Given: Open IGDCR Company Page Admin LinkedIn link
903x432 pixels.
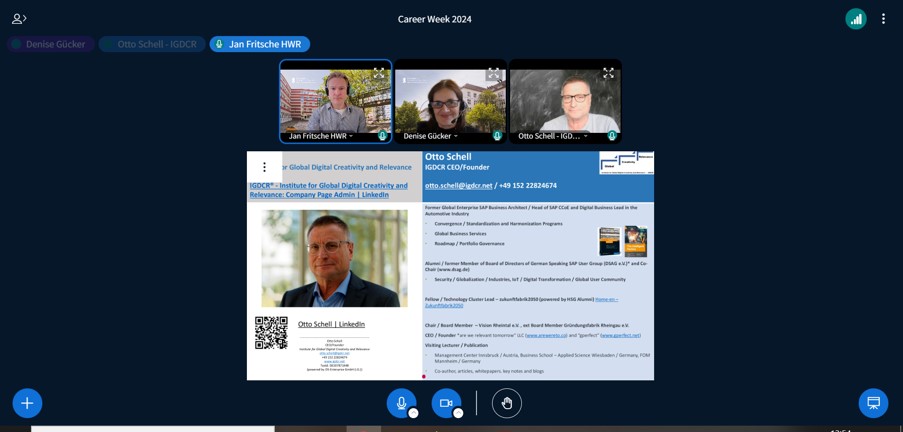Looking at the screenshot, I should 328,190.
